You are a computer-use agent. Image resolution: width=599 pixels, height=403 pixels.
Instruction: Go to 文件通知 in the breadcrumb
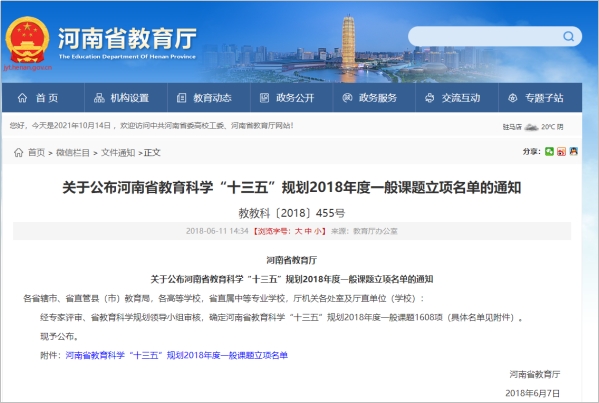coord(118,152)
